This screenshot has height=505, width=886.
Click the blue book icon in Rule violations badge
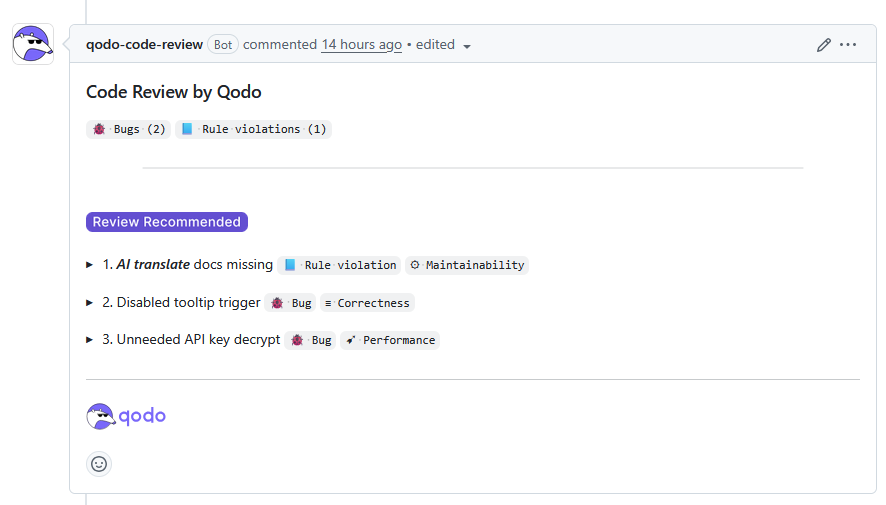[187, 129]
